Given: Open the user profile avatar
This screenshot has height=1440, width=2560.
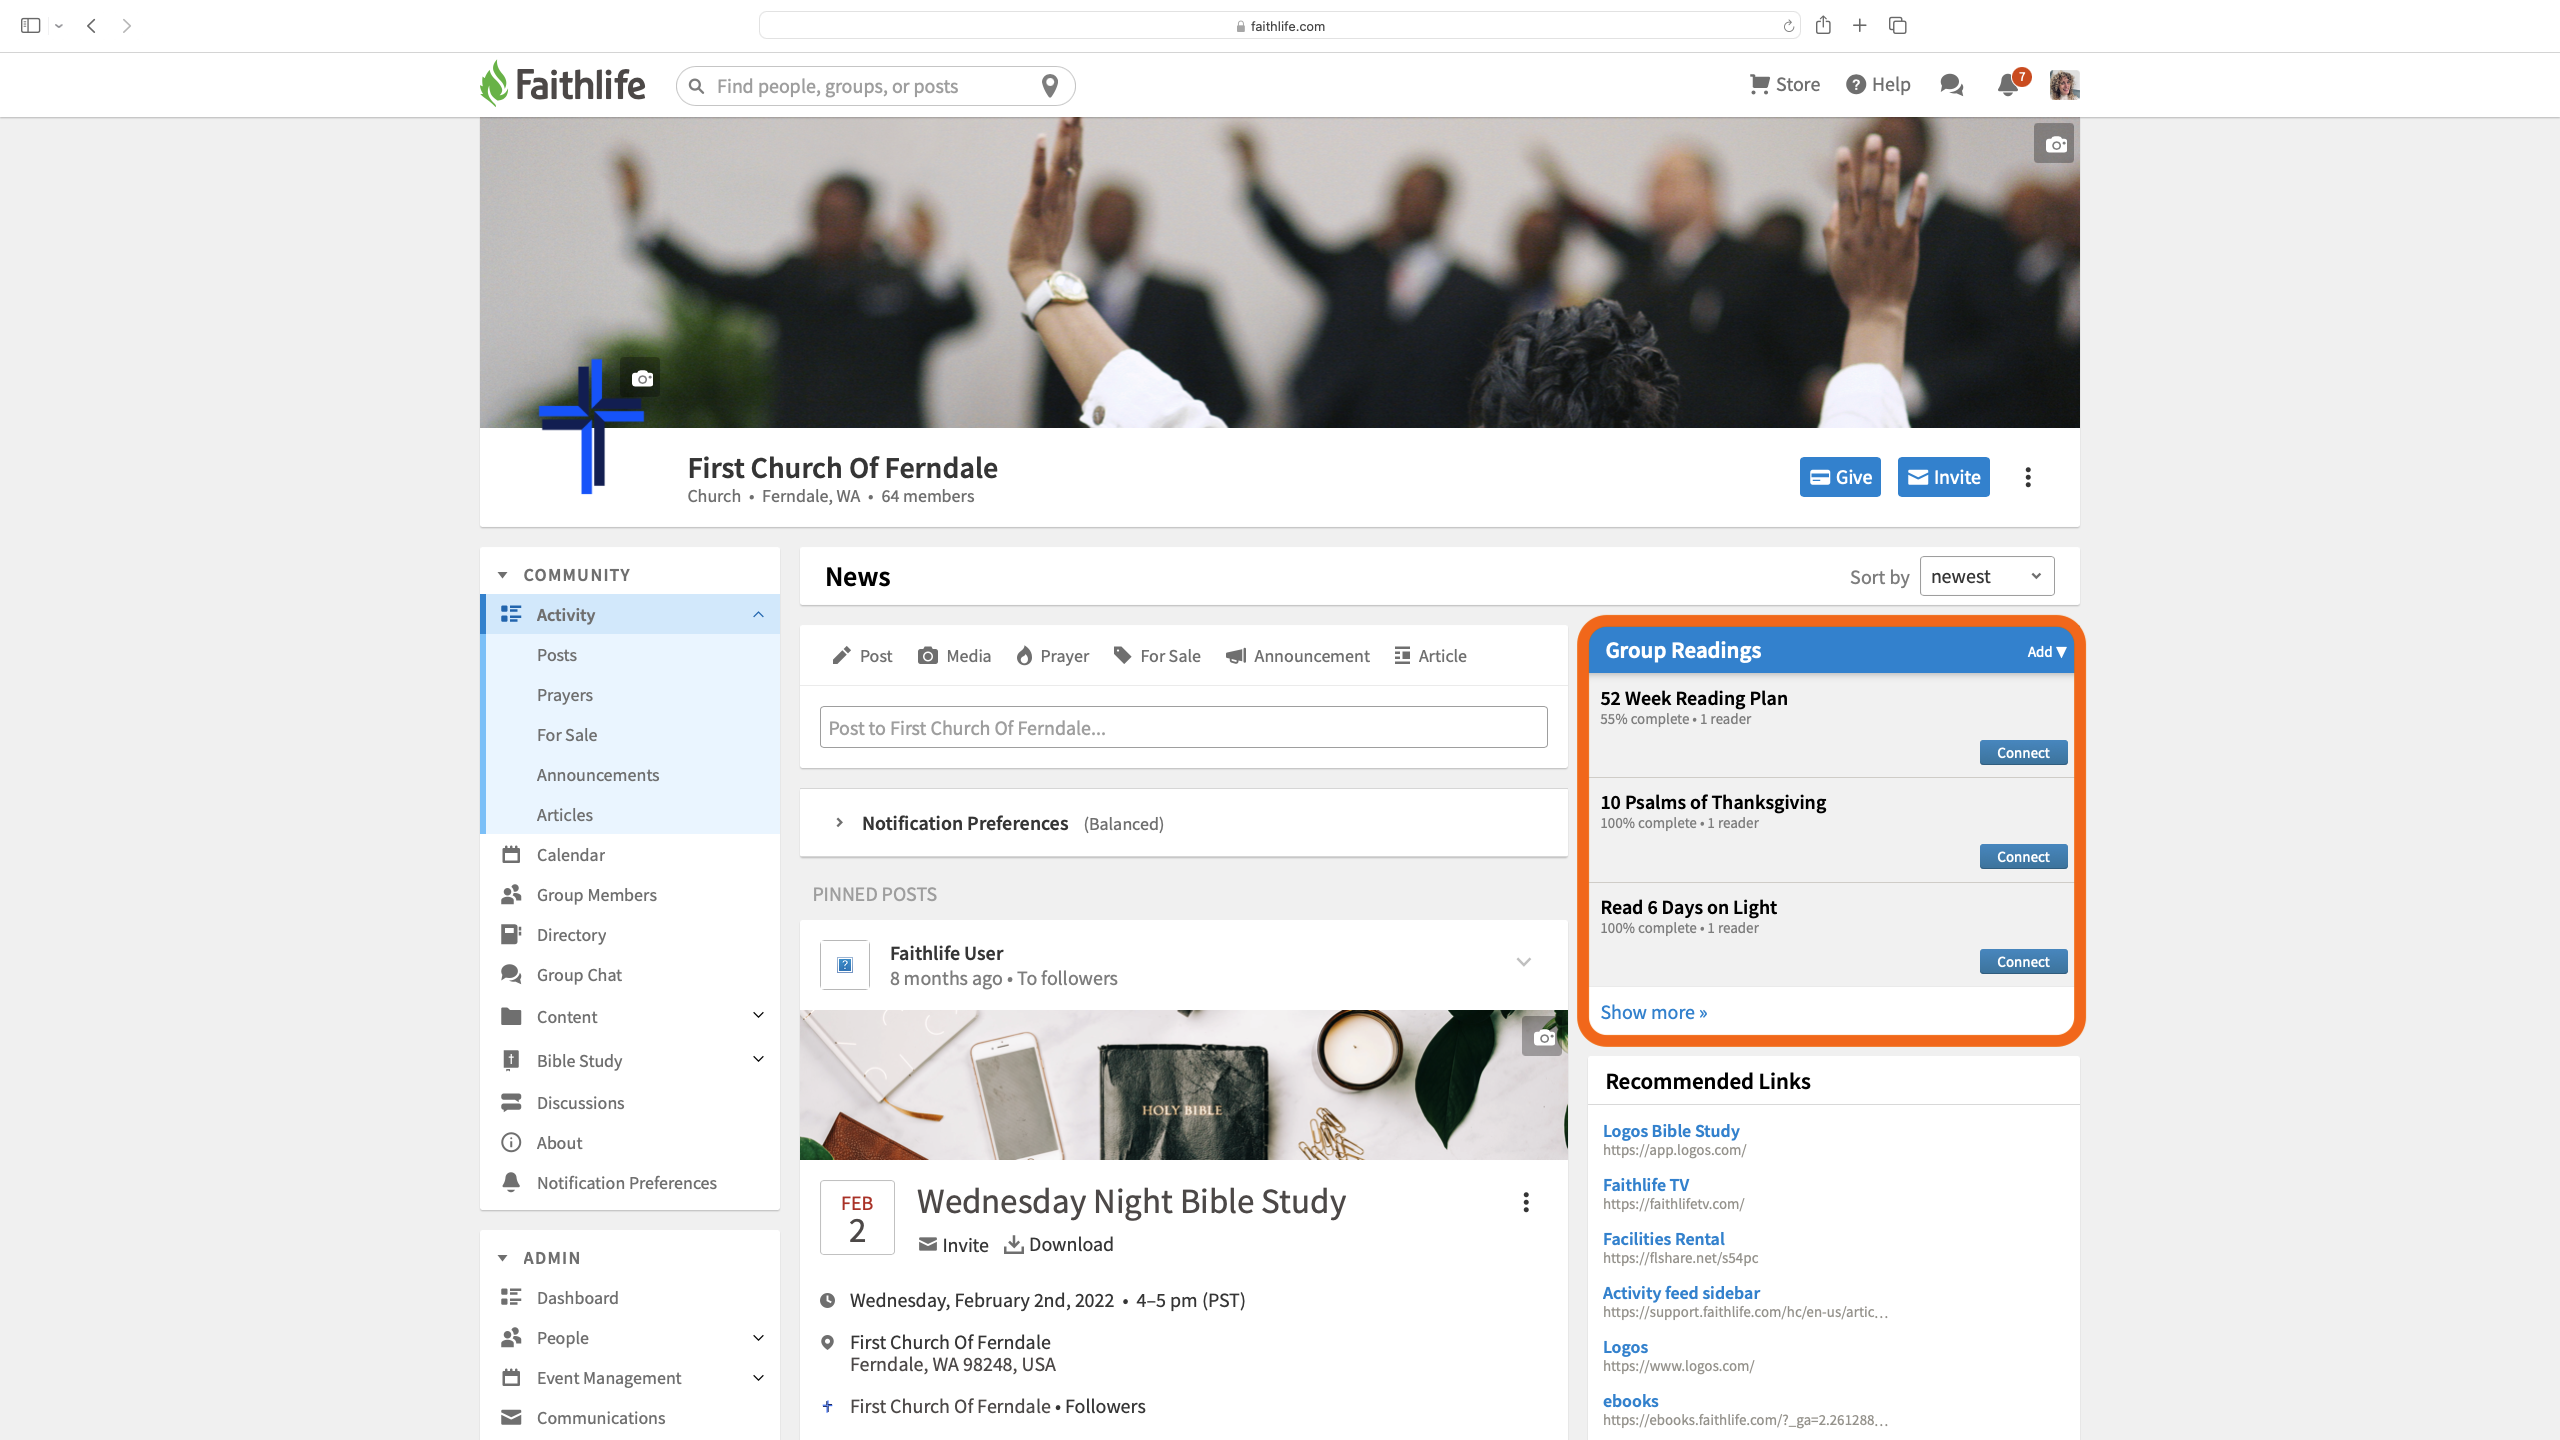Looking at the screenshot, I should (2064, 85).
